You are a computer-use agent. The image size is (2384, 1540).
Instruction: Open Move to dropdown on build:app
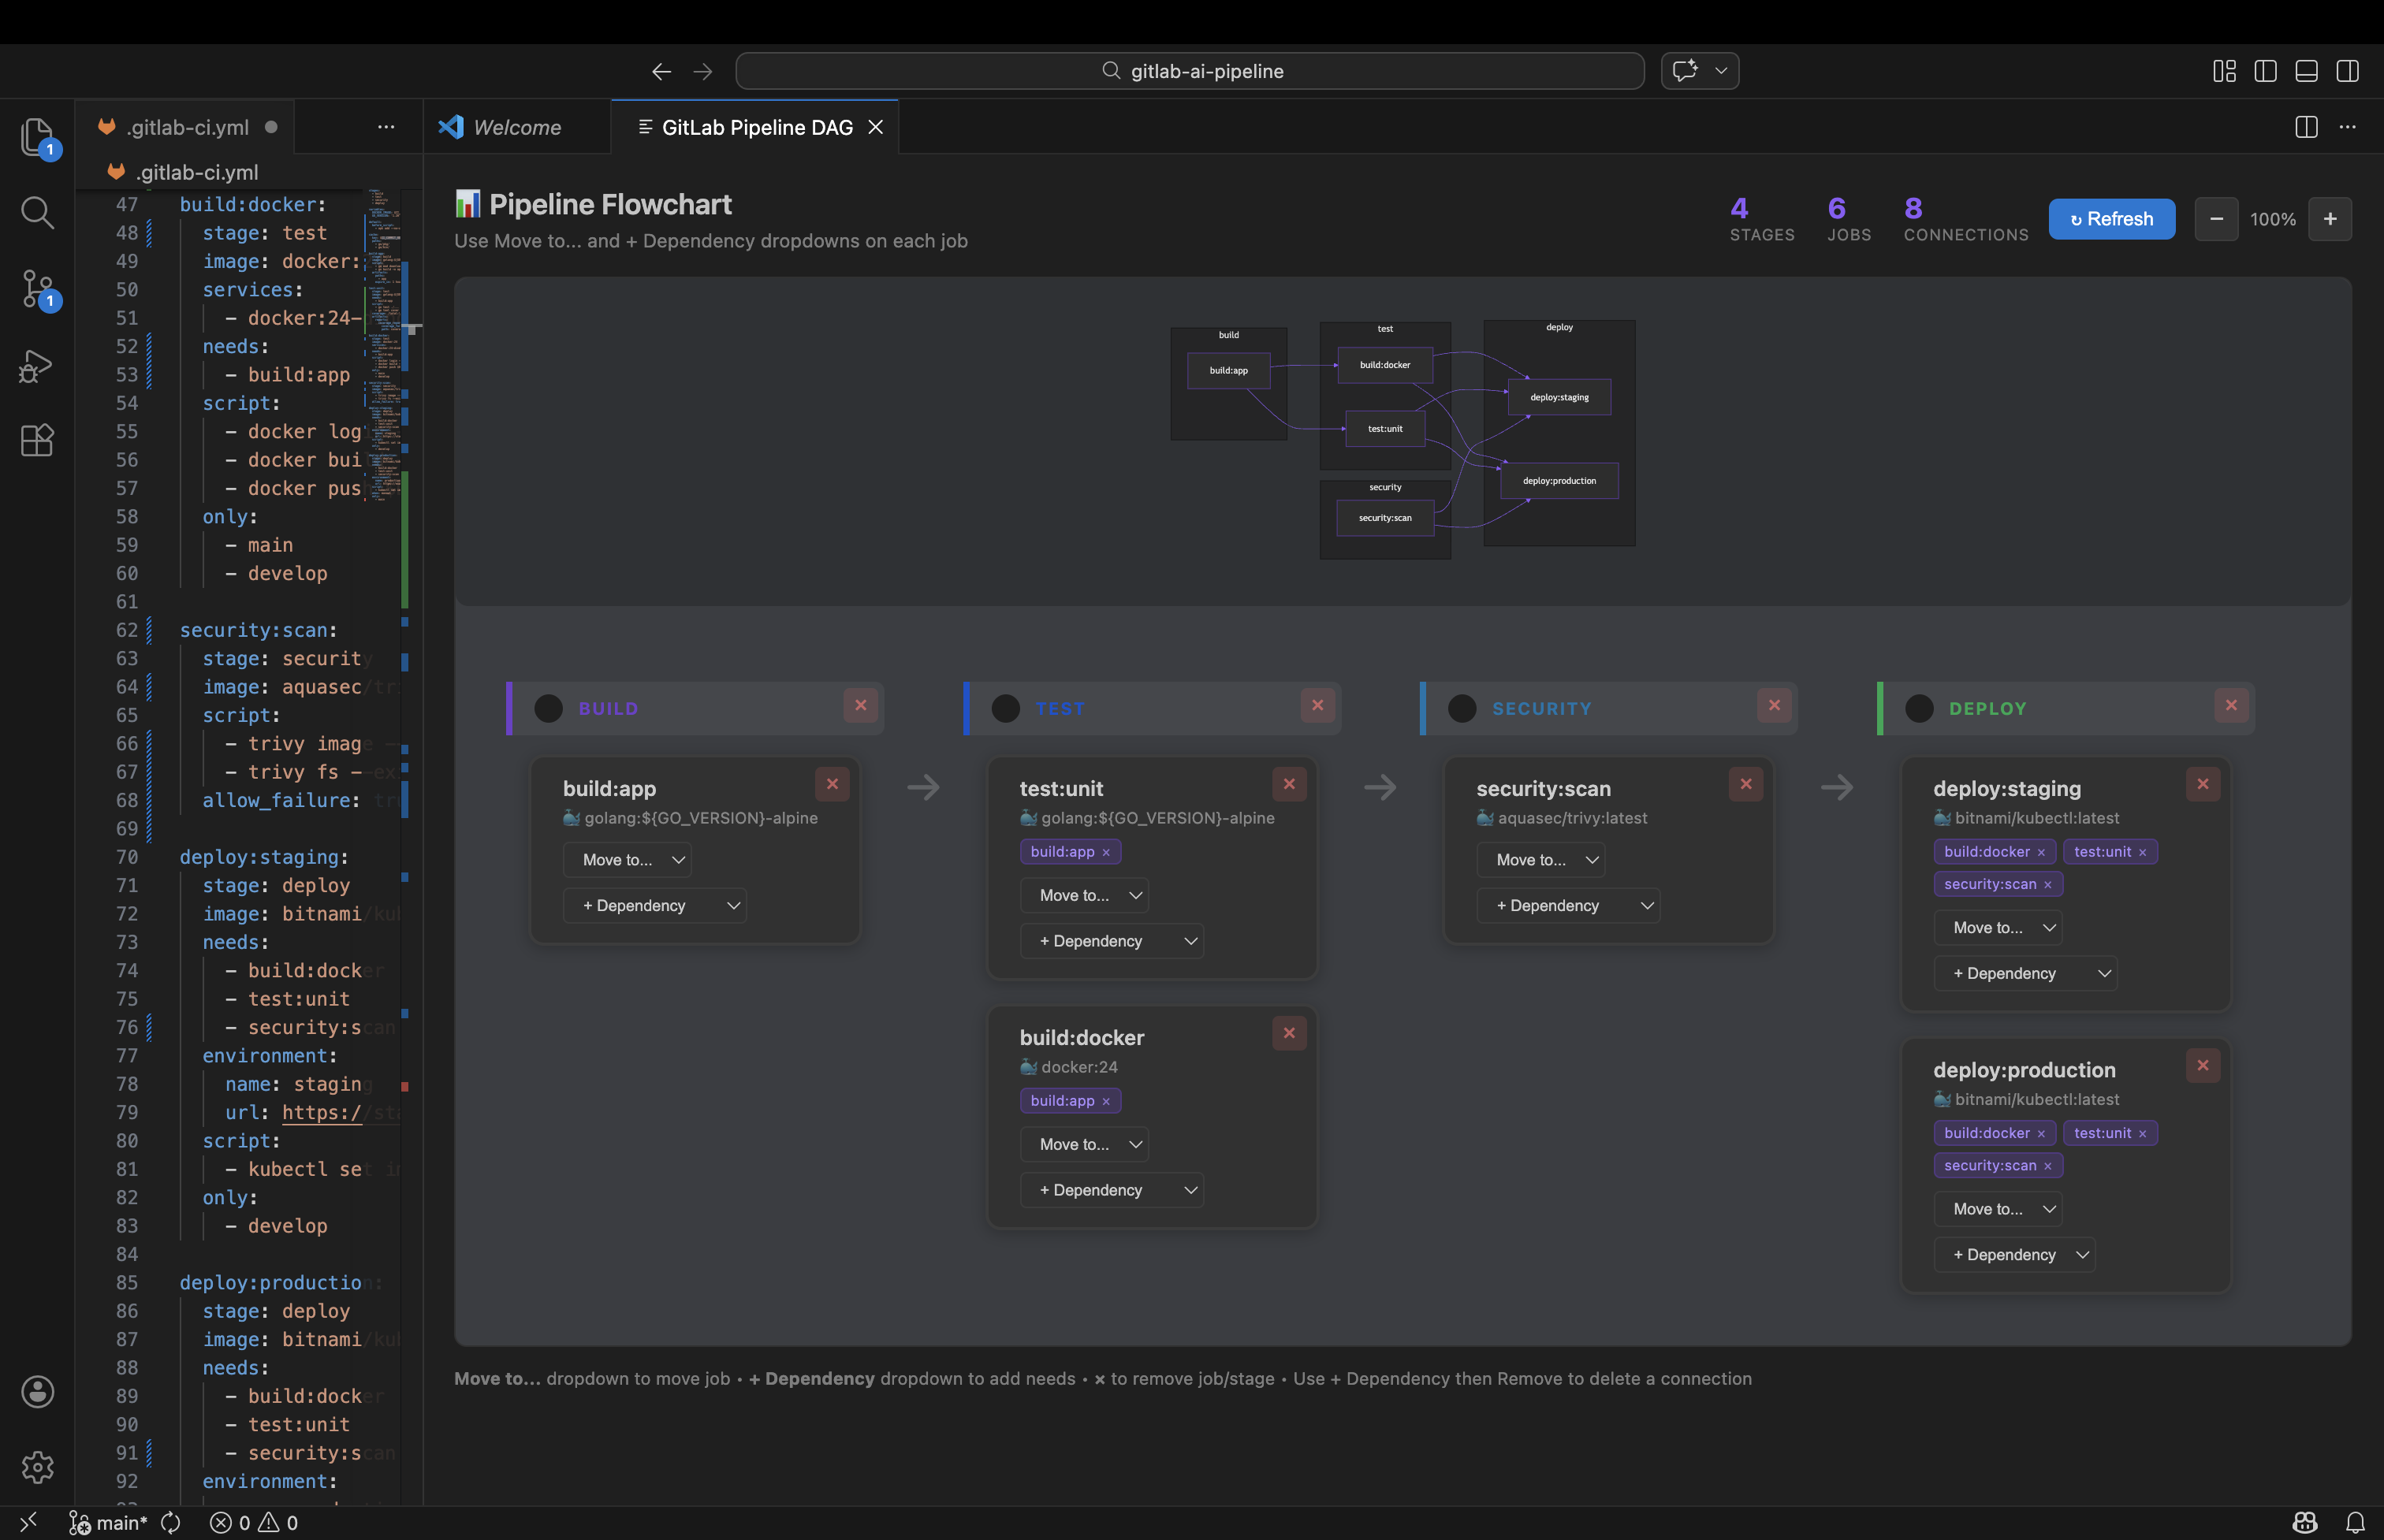click(x=626, y=860)
